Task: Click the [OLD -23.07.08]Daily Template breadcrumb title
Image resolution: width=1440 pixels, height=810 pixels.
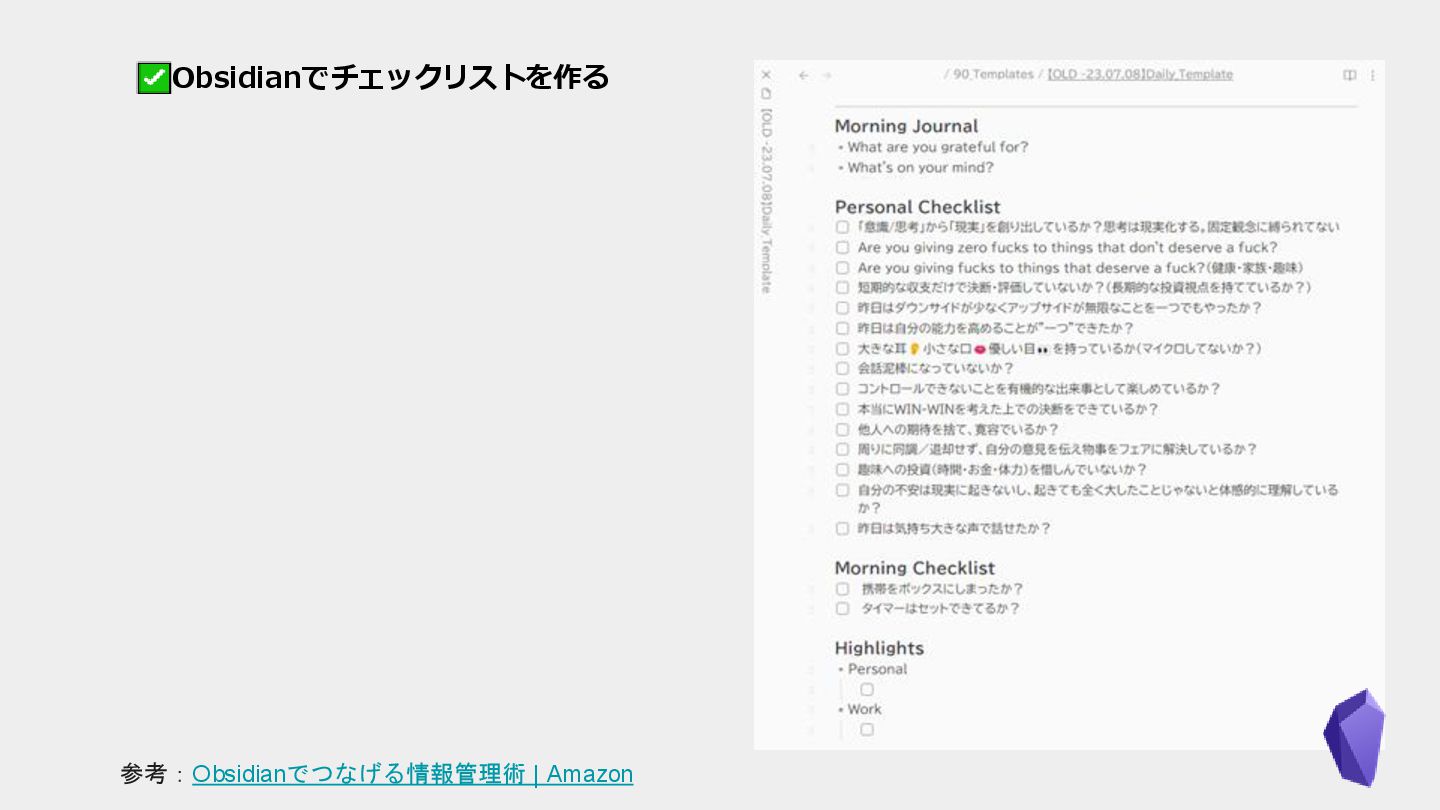Action: (x=1140, y=75)
